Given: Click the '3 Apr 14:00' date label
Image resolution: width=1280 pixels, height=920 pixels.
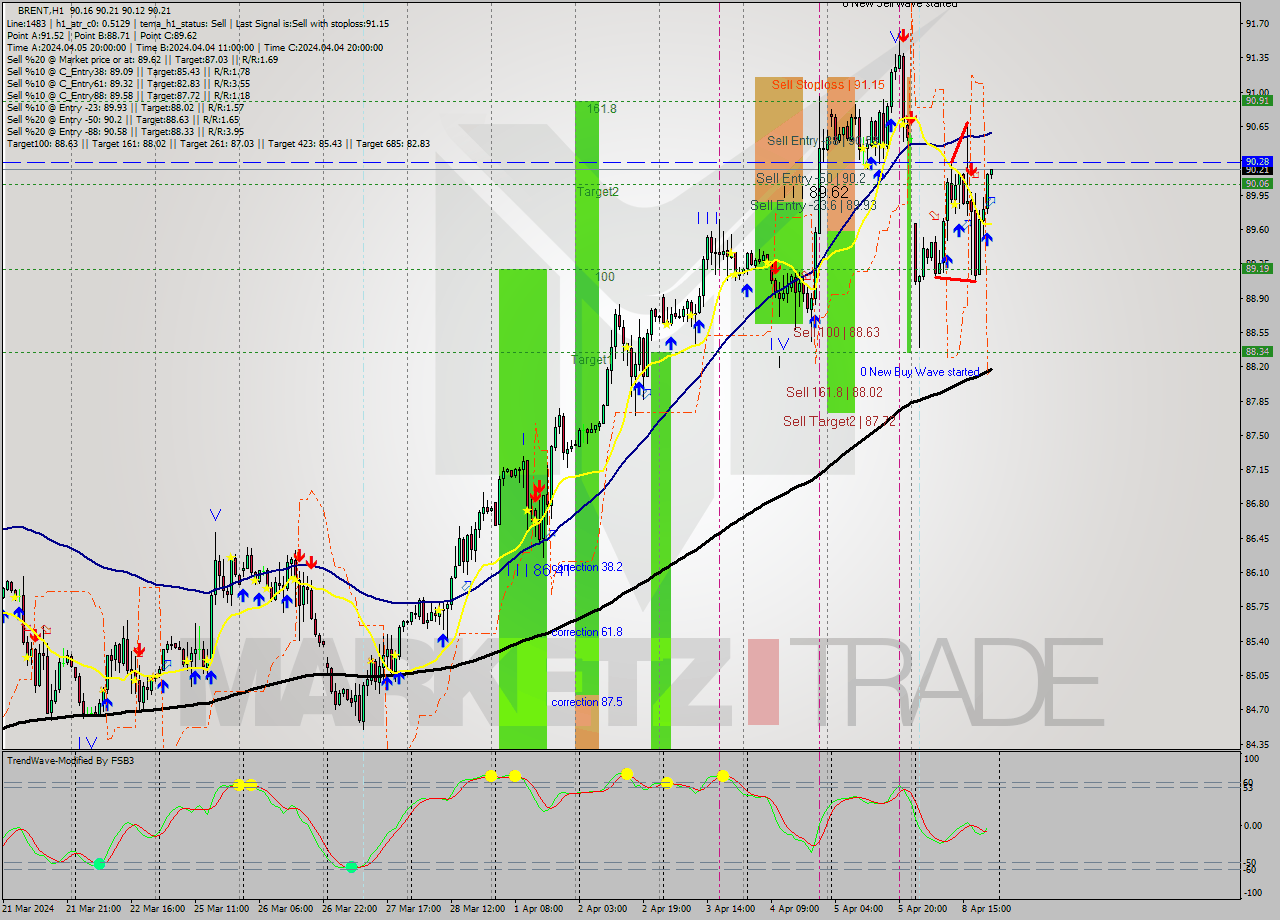Looking at the screenshot, I should 730,909.
